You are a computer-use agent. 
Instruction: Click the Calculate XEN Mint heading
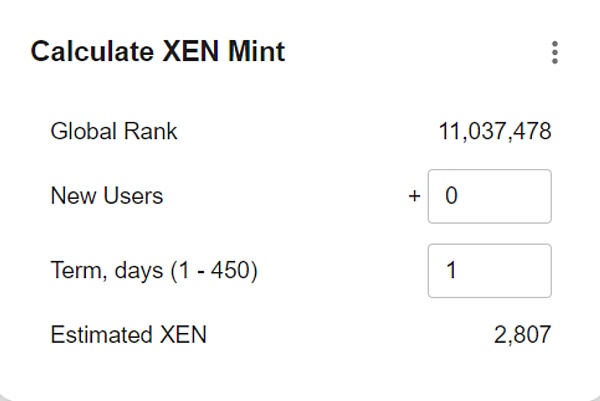pyautogui.click(x=158, y=52)
